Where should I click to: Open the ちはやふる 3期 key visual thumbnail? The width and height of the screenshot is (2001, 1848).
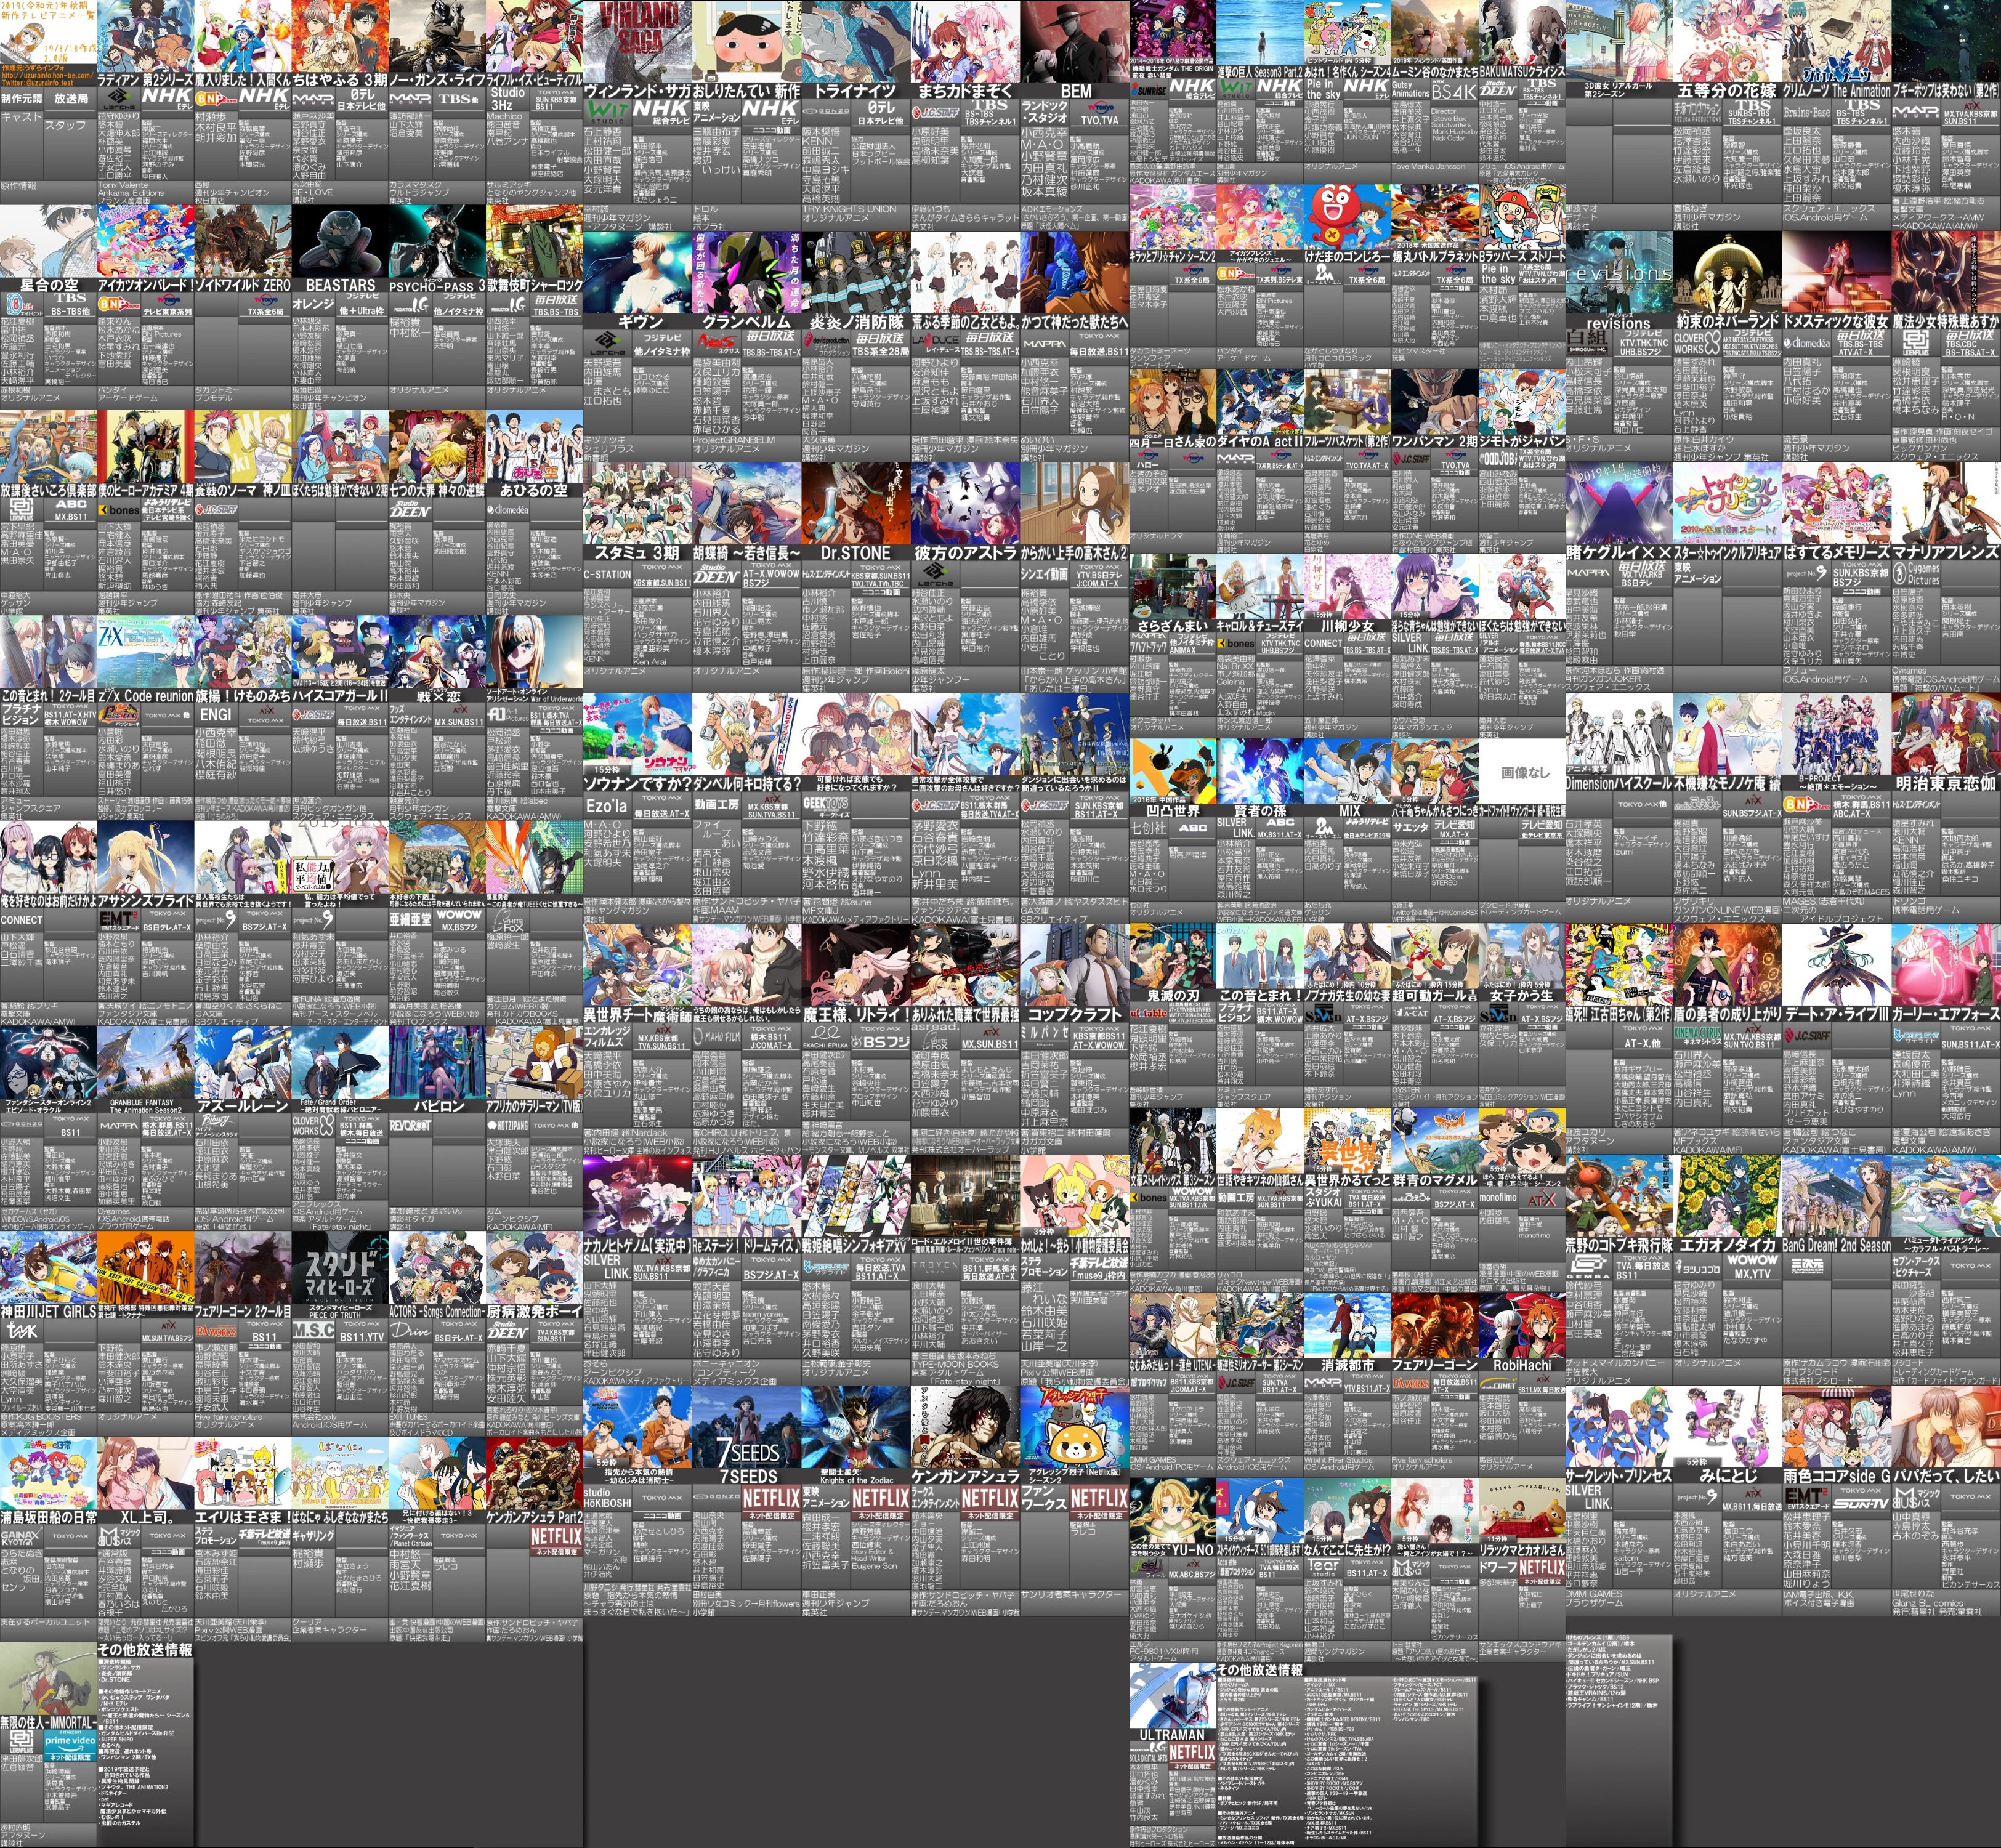(x=340, y=36)
